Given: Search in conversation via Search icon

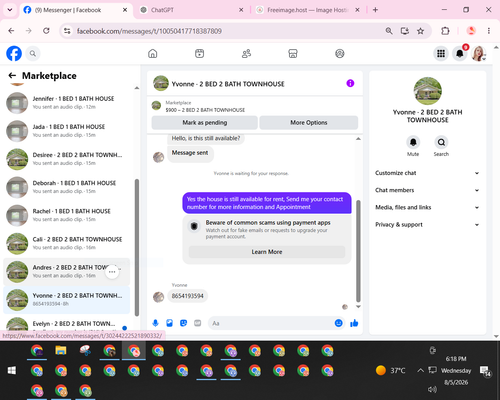Looking at the screenshot, I should click(441, 142).
